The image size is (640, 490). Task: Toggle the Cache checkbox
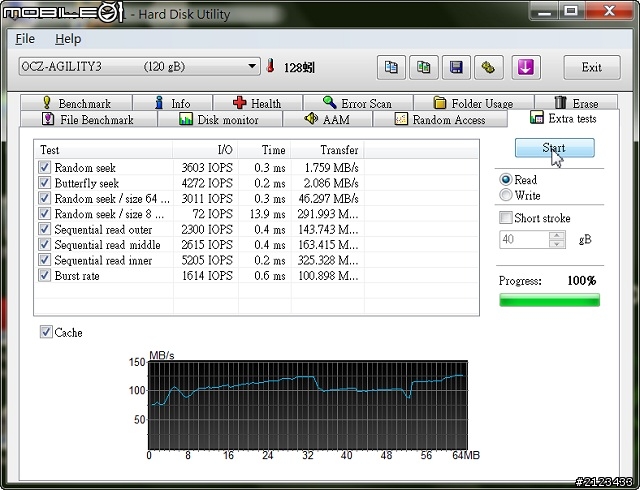point(46,332)
